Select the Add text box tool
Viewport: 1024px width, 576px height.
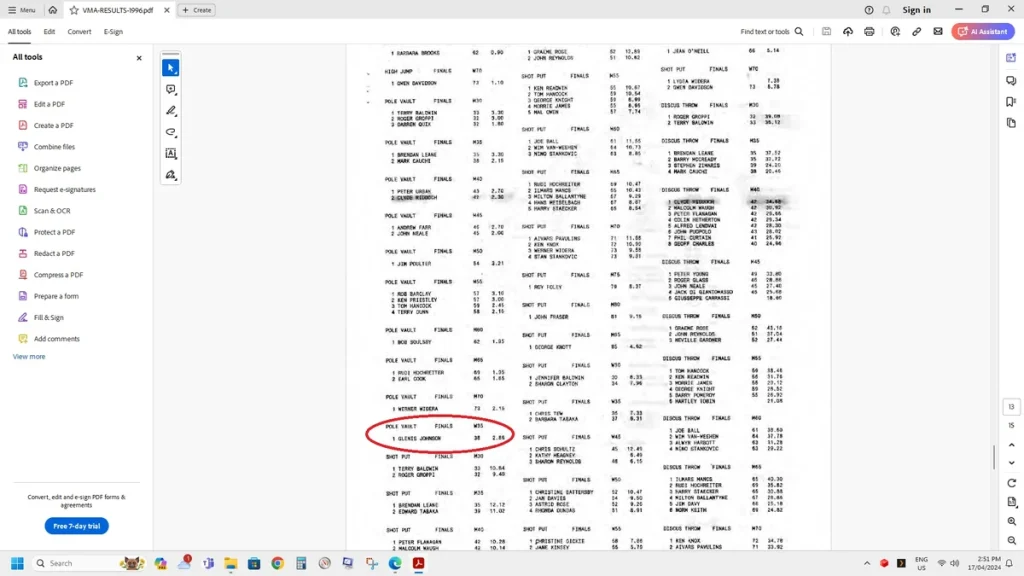click(171, 154)
